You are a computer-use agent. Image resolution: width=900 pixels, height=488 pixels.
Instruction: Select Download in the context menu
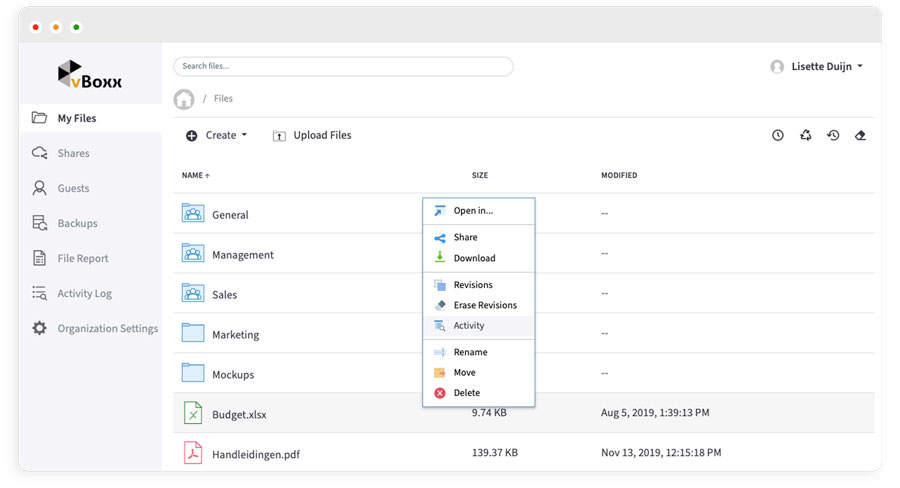[479, 258]
